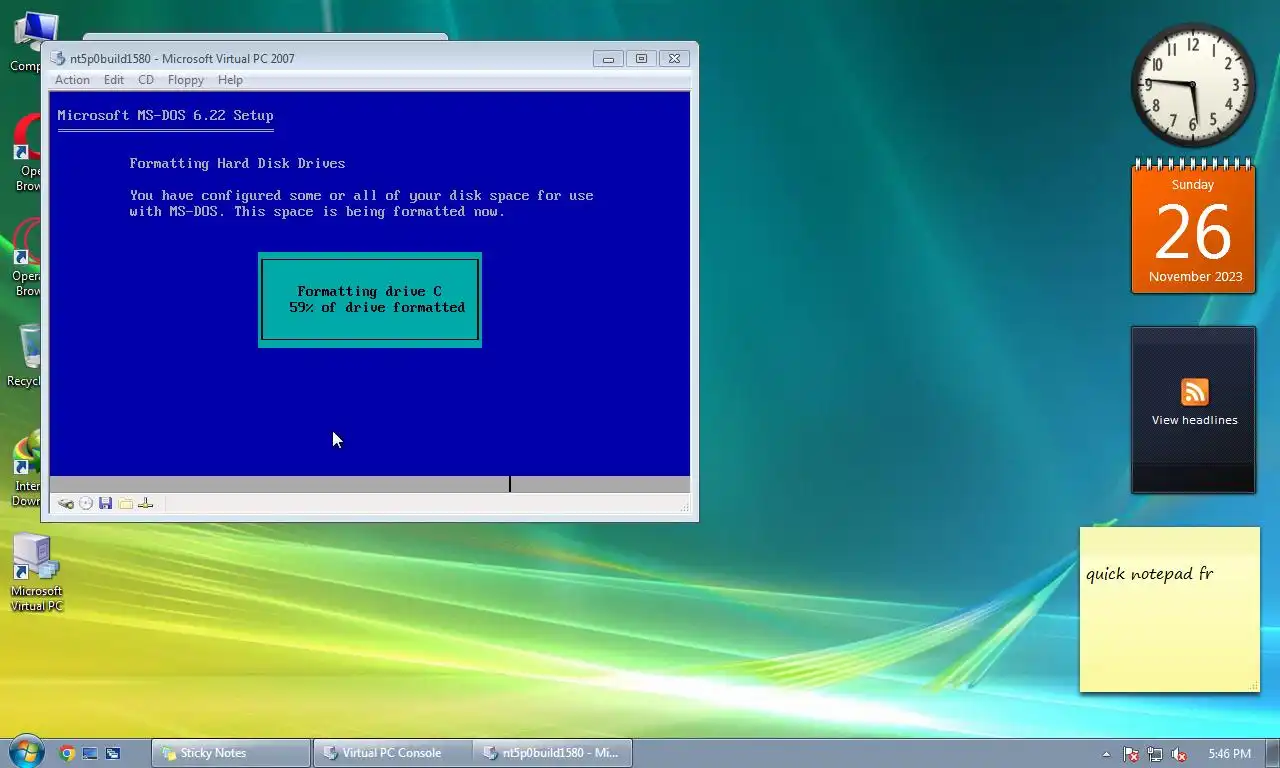Click the Action Center flag tray icon
Screen dimensions: 1280x768
pos(1131,754)
